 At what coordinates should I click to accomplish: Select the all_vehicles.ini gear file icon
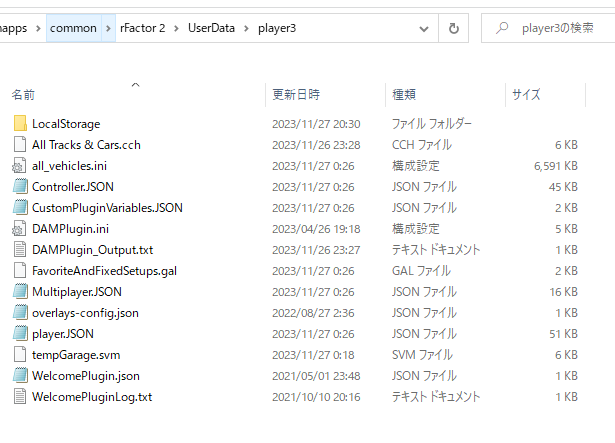point(19,166)
